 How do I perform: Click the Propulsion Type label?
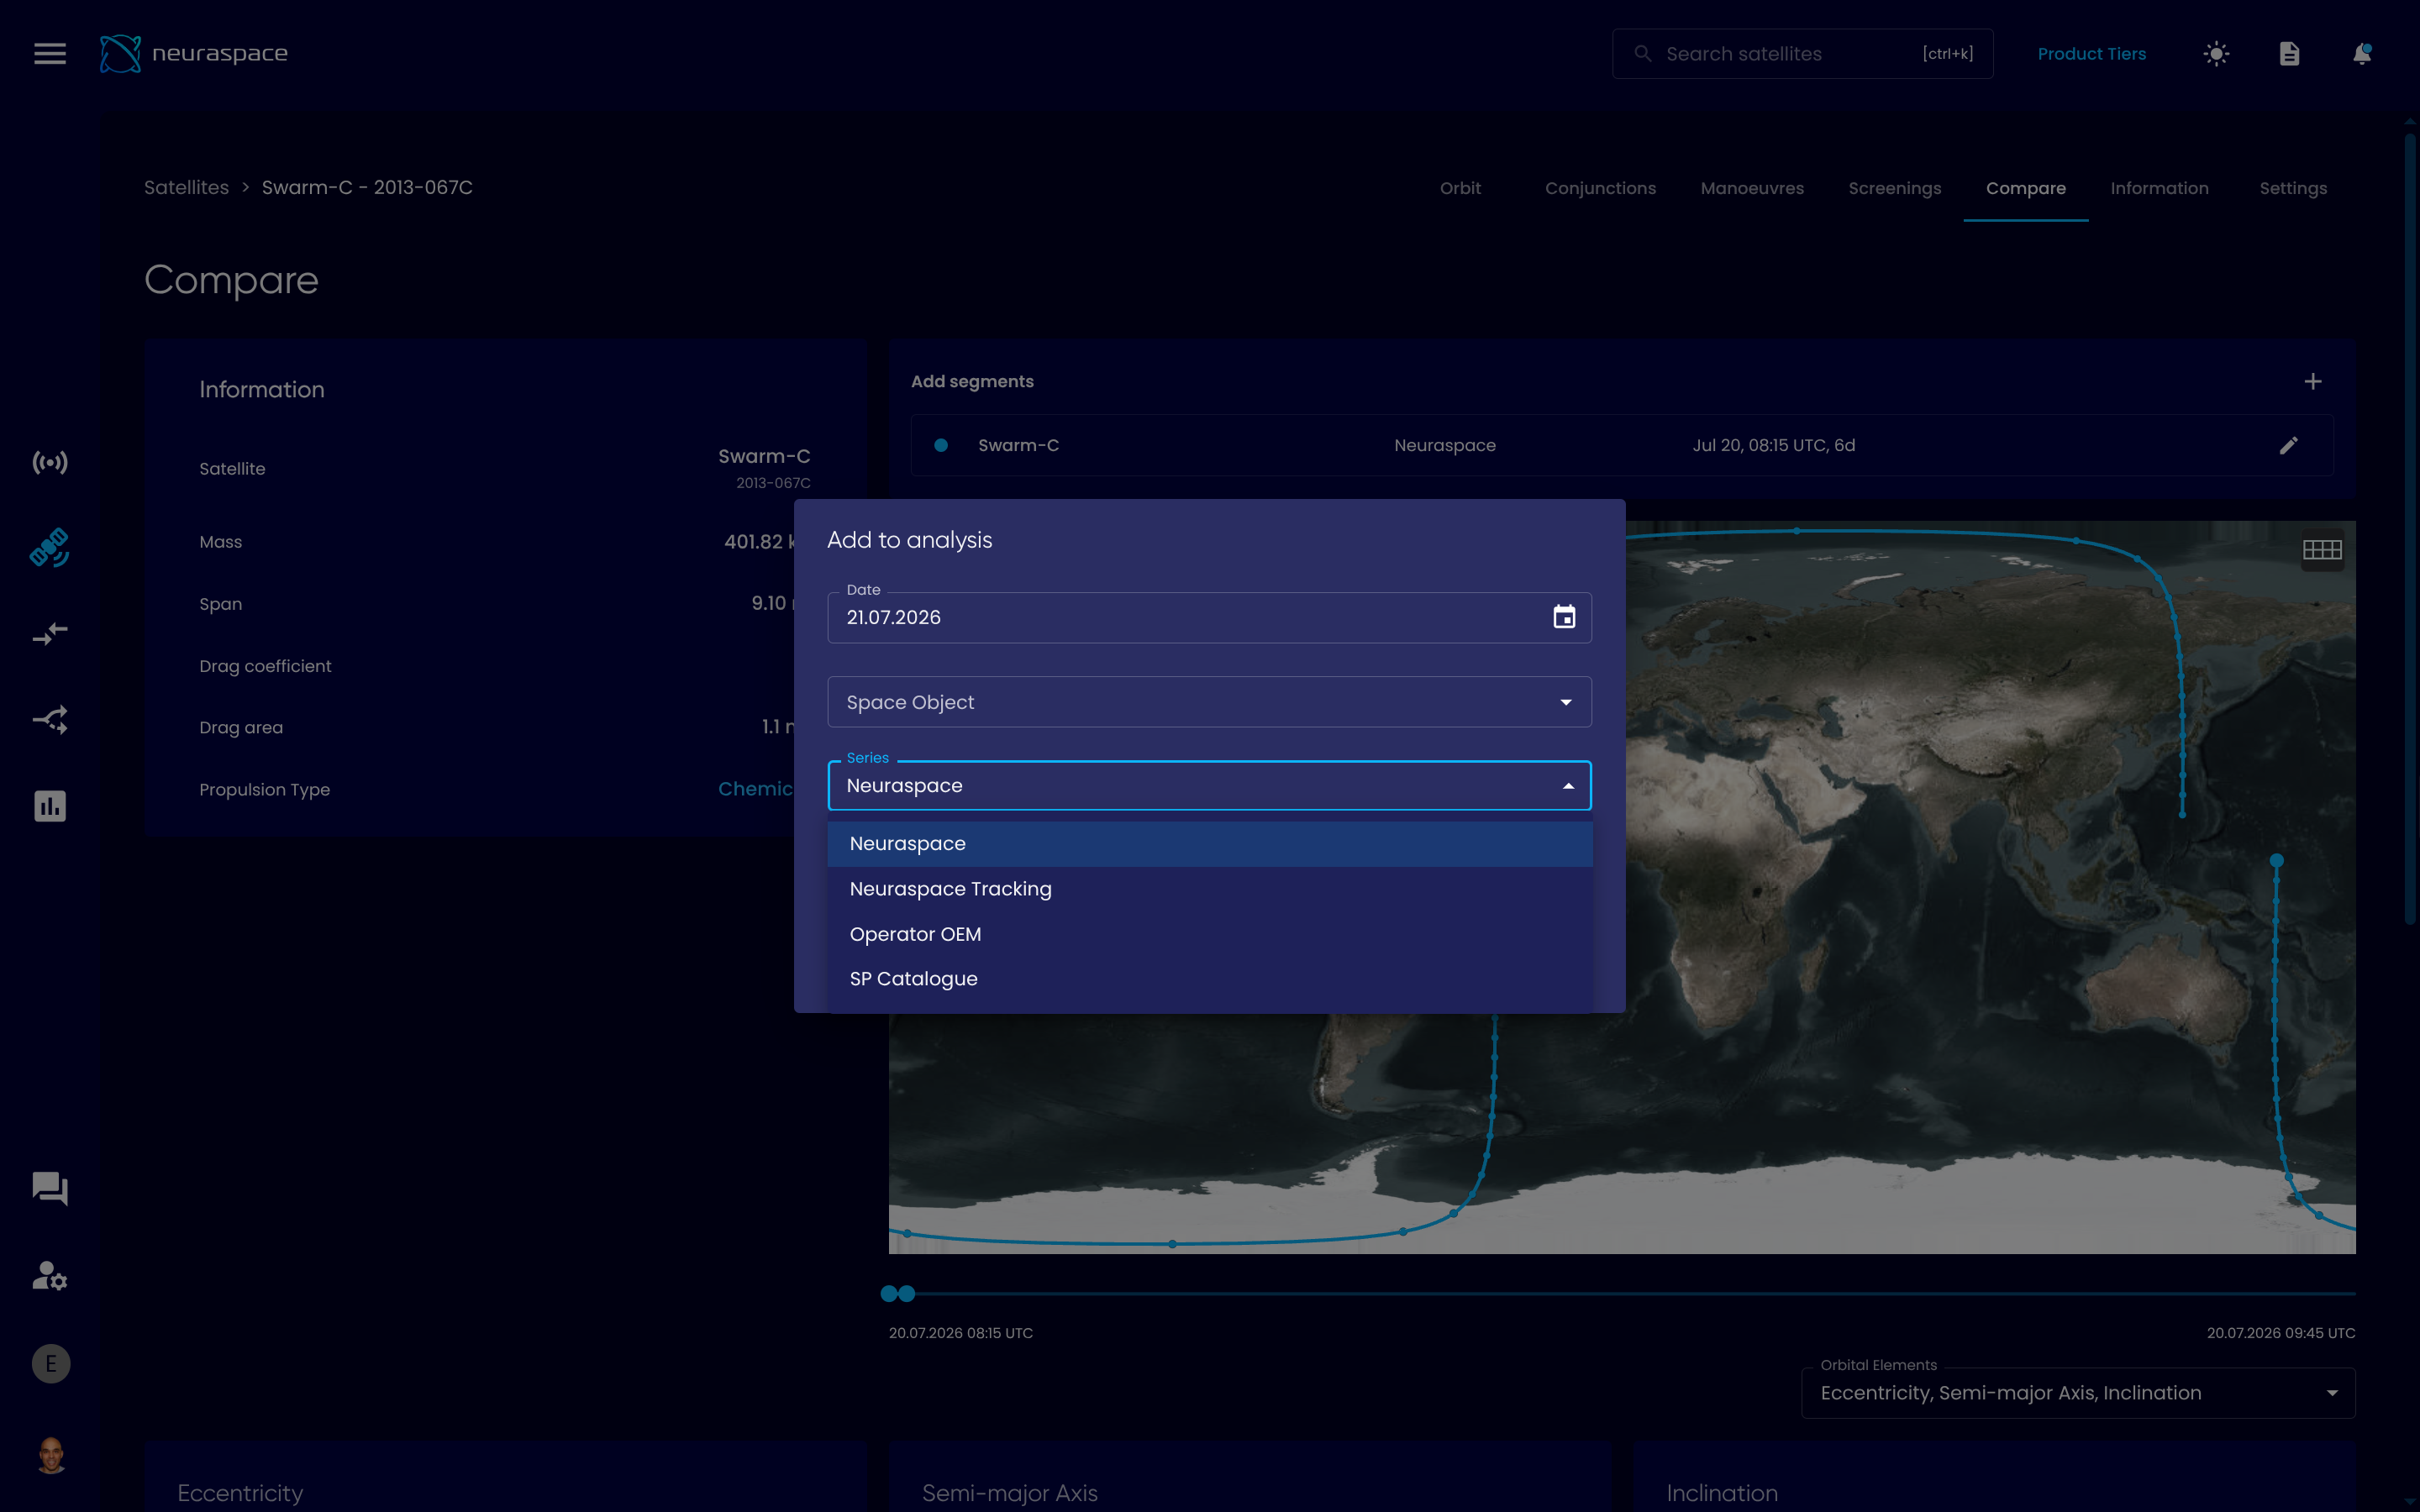264,790
